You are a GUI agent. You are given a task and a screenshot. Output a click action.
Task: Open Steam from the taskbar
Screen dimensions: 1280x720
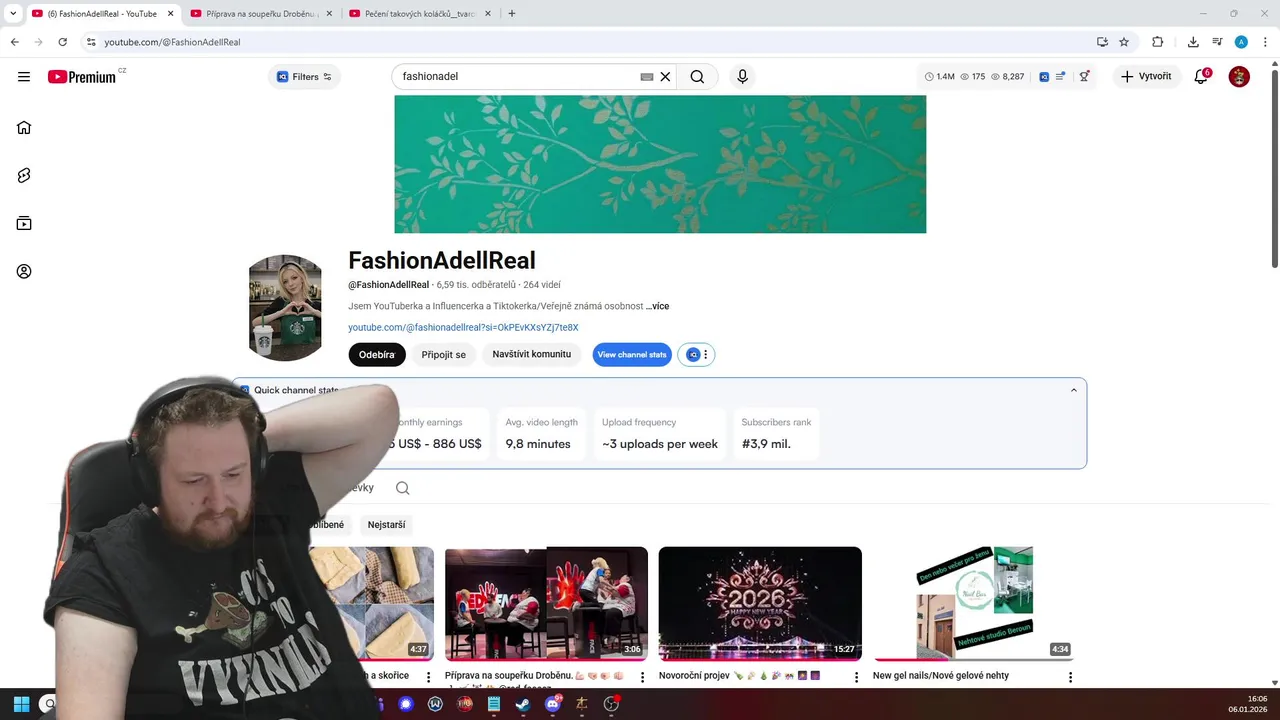pyautogui.click(x=523, y=704)
